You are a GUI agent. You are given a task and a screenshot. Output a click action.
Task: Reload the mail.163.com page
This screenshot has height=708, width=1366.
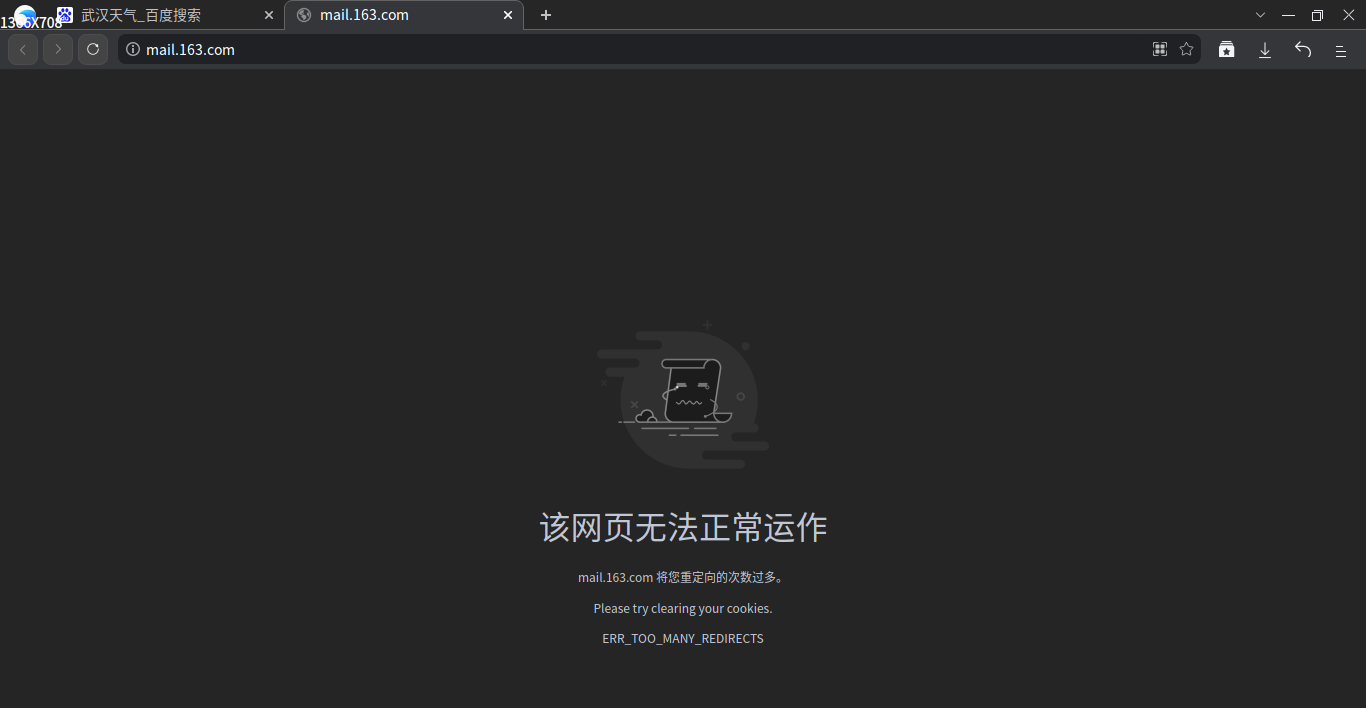tap(92, 48)
